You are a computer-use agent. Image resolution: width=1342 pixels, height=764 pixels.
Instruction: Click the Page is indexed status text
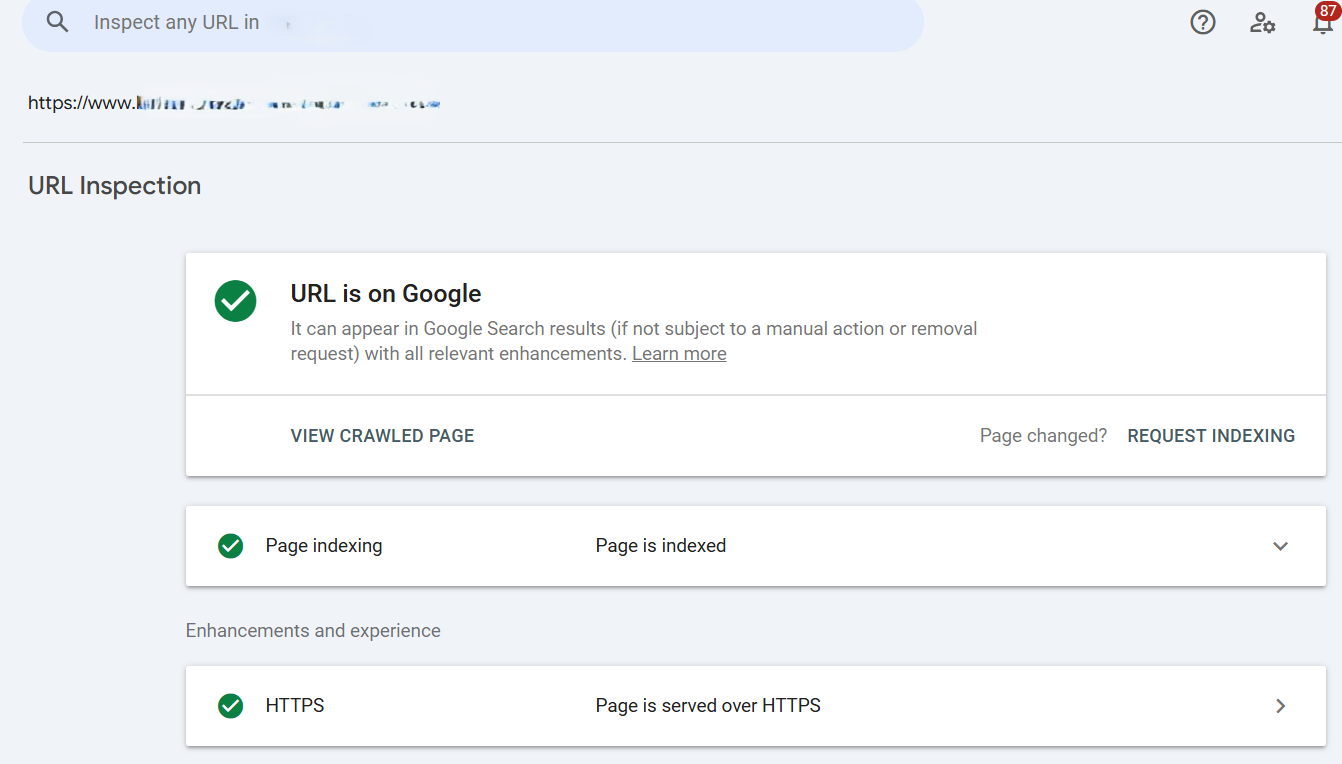[x=660, y=545]
